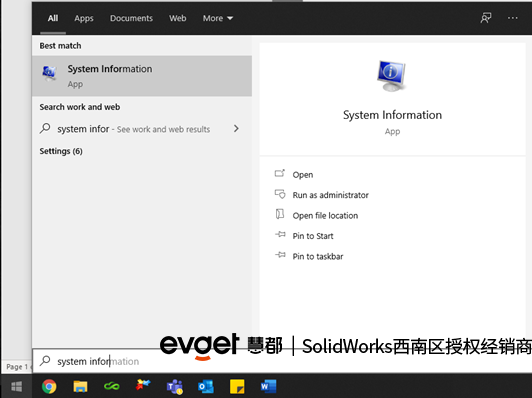Click the Search work and web heading
Image resolution: width=532 pixels, height=398 pixels.
[80, 107]
